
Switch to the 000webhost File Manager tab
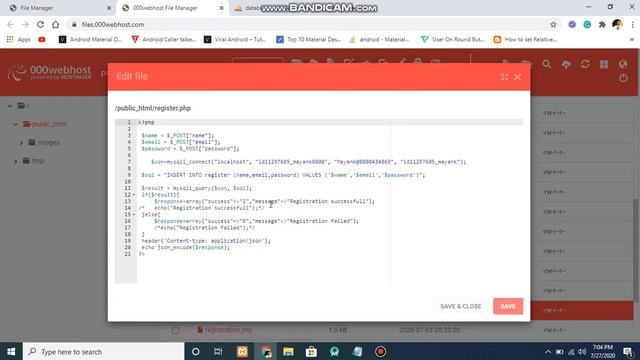(x=172, y=8)
